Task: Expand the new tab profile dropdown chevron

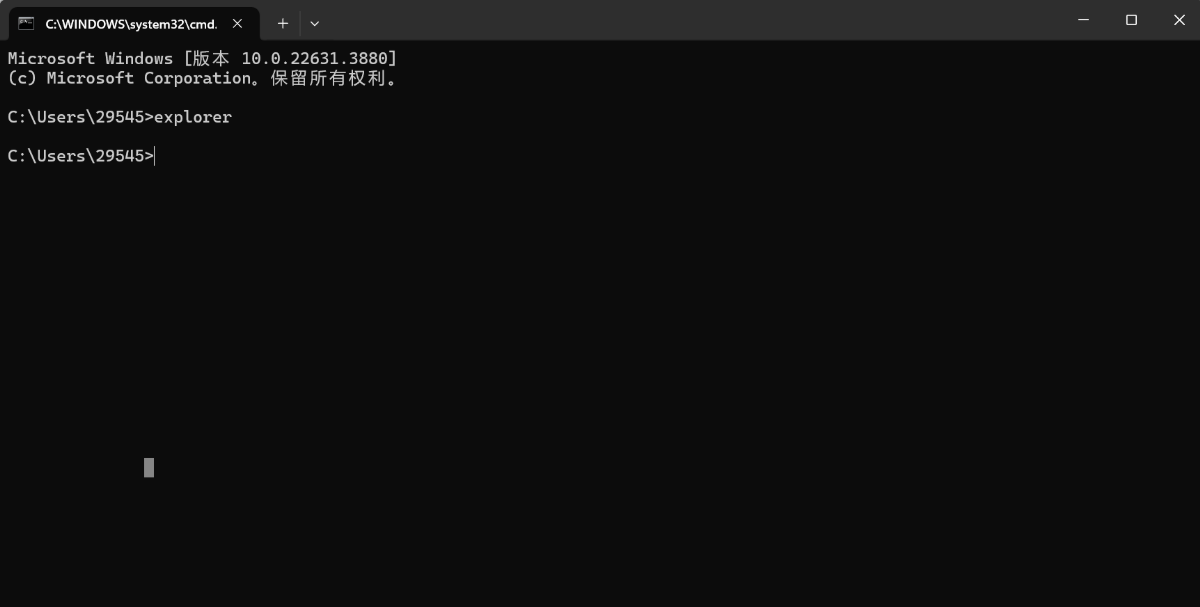Action: tap(315, 23)
